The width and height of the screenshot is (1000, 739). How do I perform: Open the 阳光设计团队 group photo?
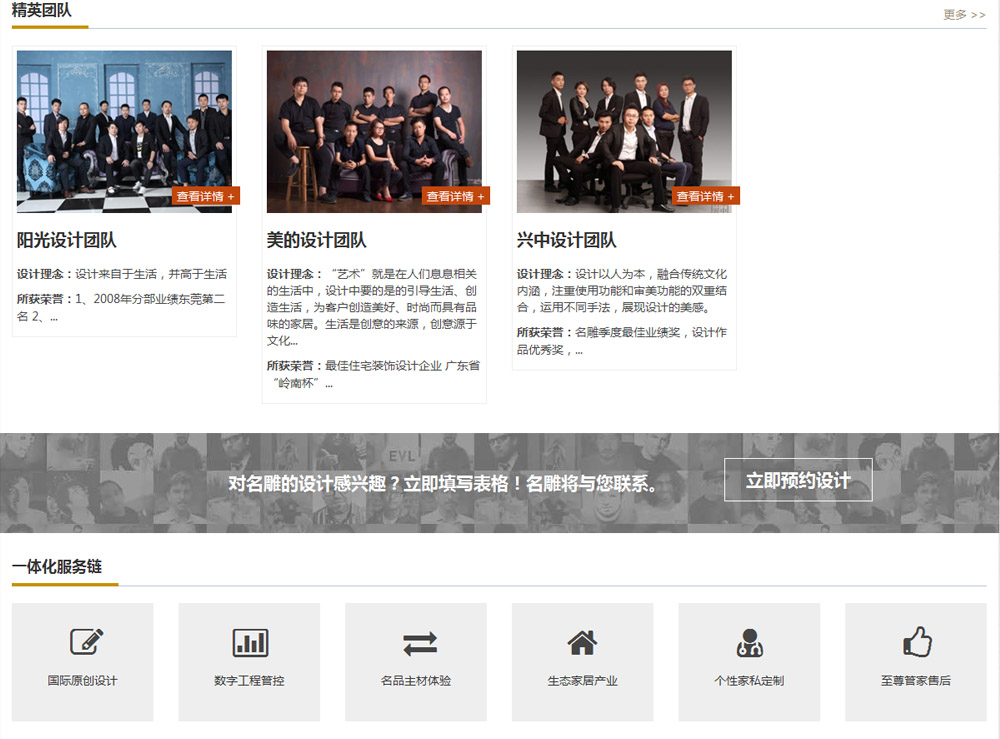pos(124,131)
